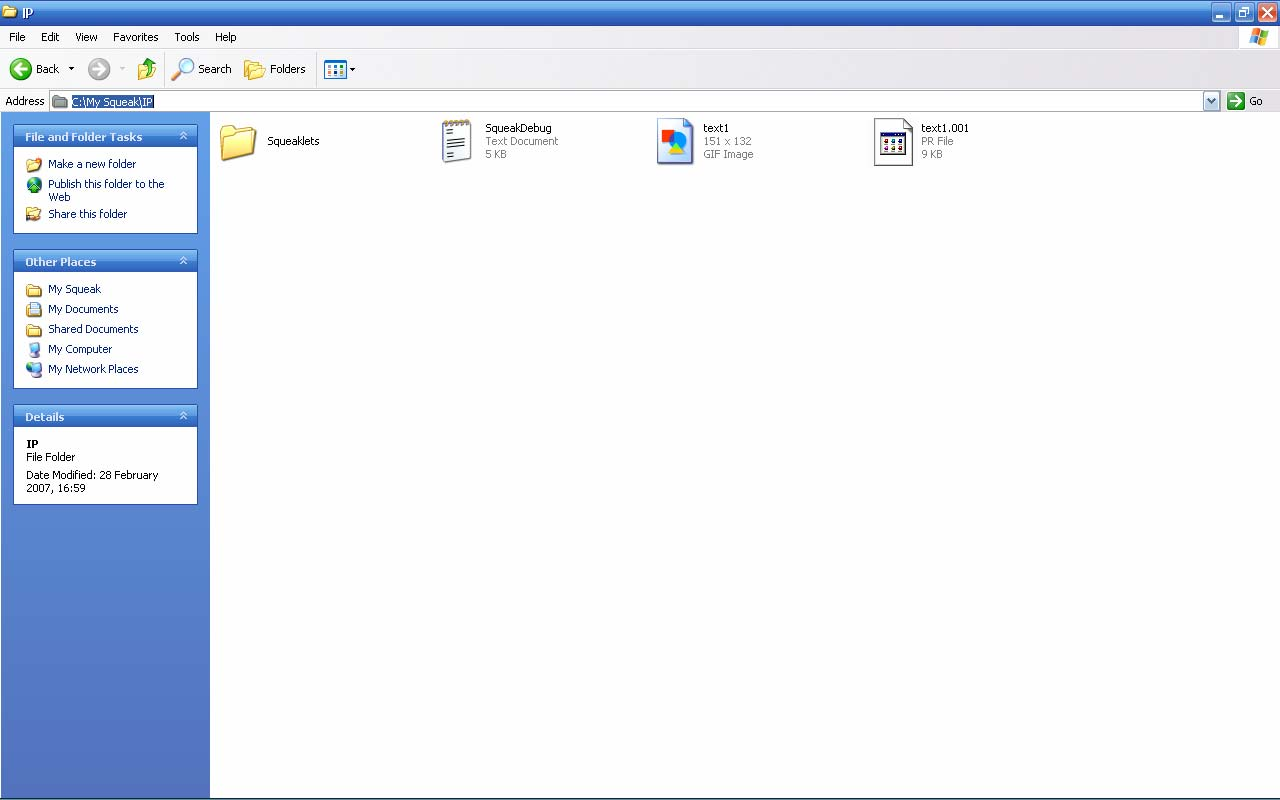
Task: Collapse the Other Places panel
Action: 183,261
